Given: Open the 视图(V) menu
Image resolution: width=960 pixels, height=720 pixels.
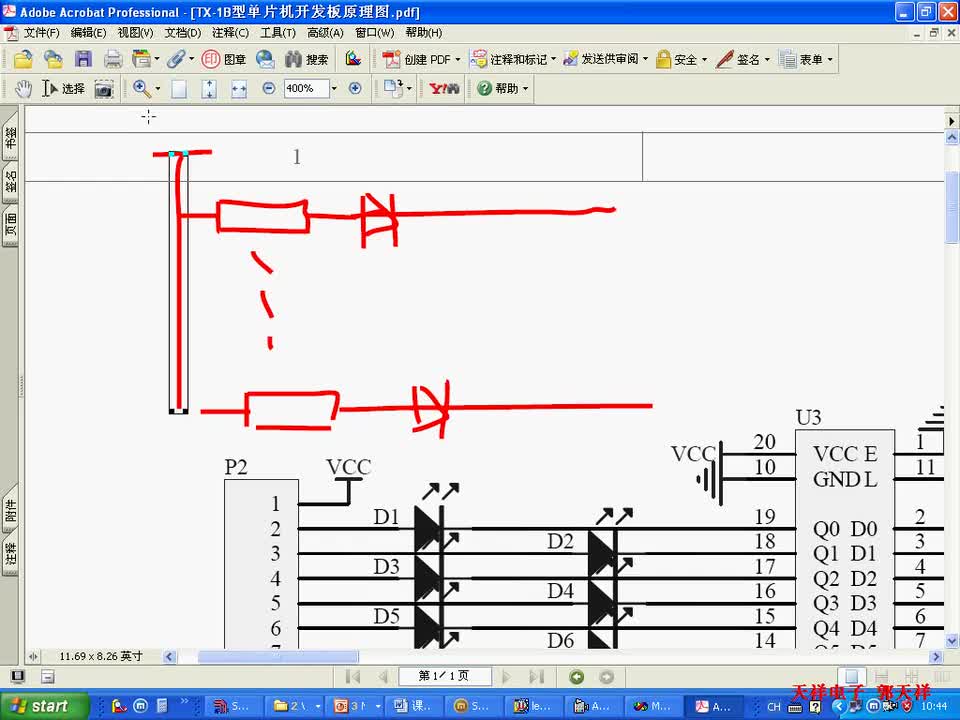Looking at the screenshot, I should pos(135,32).
